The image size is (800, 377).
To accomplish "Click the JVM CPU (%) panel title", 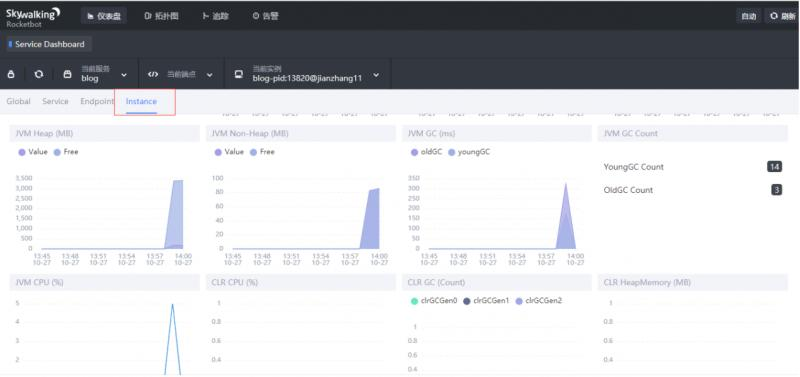I will coord(40,282).
